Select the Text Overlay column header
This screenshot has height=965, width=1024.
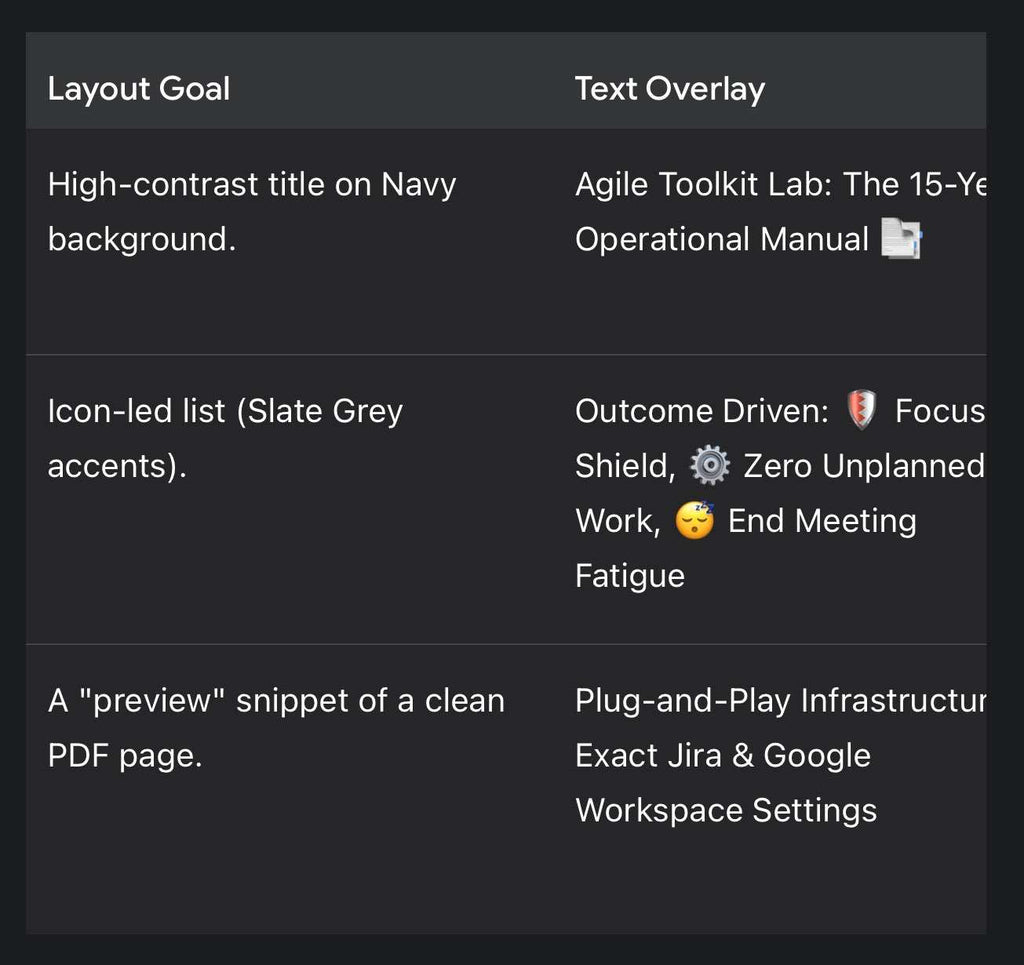pos(670,88)
